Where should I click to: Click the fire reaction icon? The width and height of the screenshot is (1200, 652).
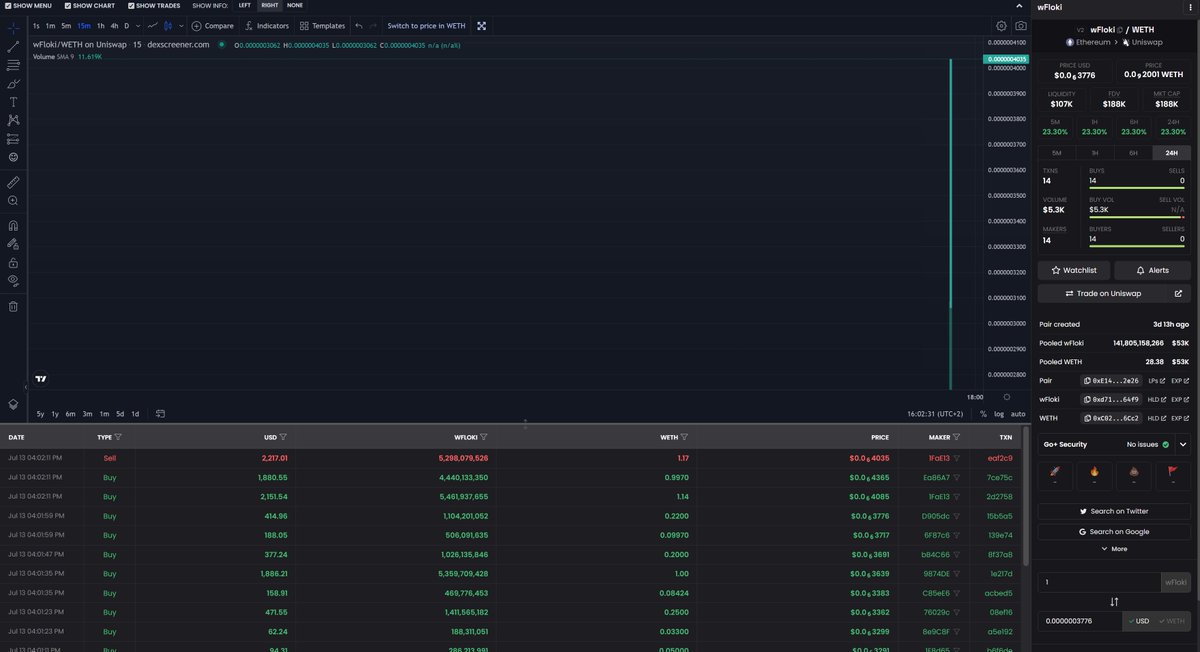click(x=1094, y=472)
